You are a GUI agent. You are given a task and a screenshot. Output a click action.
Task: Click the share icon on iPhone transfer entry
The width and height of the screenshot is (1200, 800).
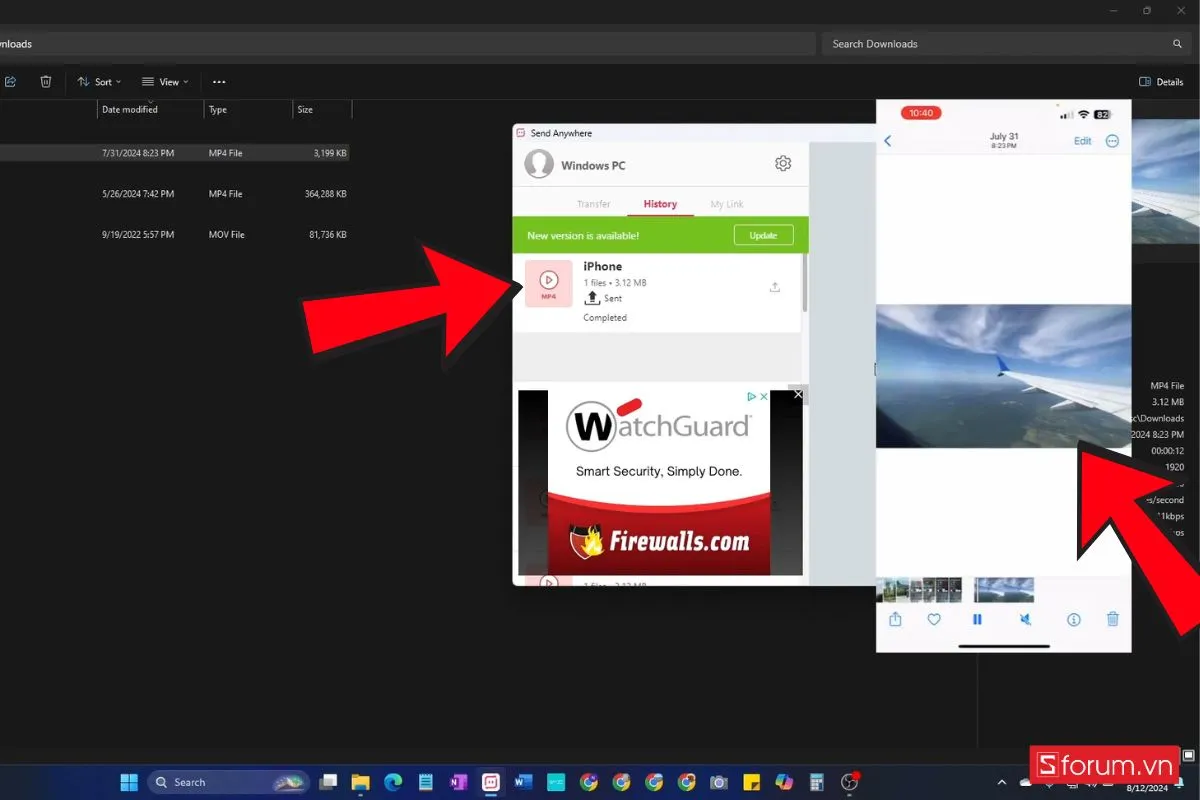coord(774,287)
